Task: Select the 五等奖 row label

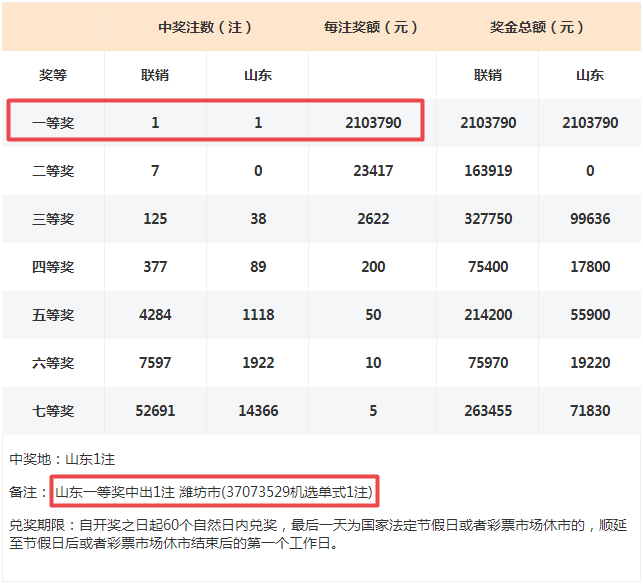Action: (53, 315)
